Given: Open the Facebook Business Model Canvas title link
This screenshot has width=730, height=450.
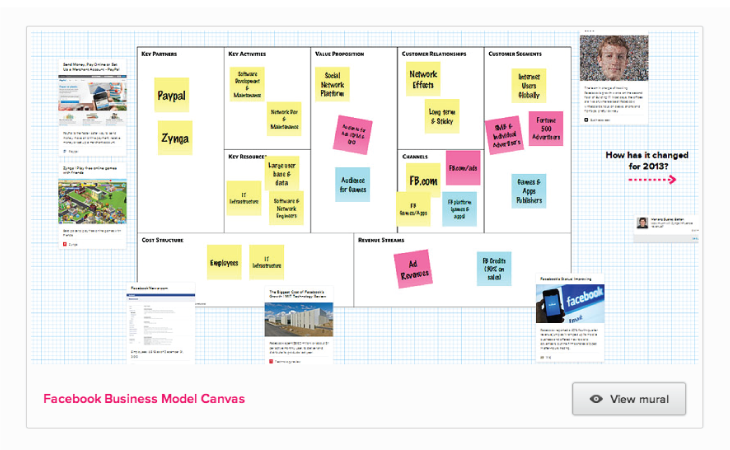Looking at the screenshot, I should coord(144,399).
